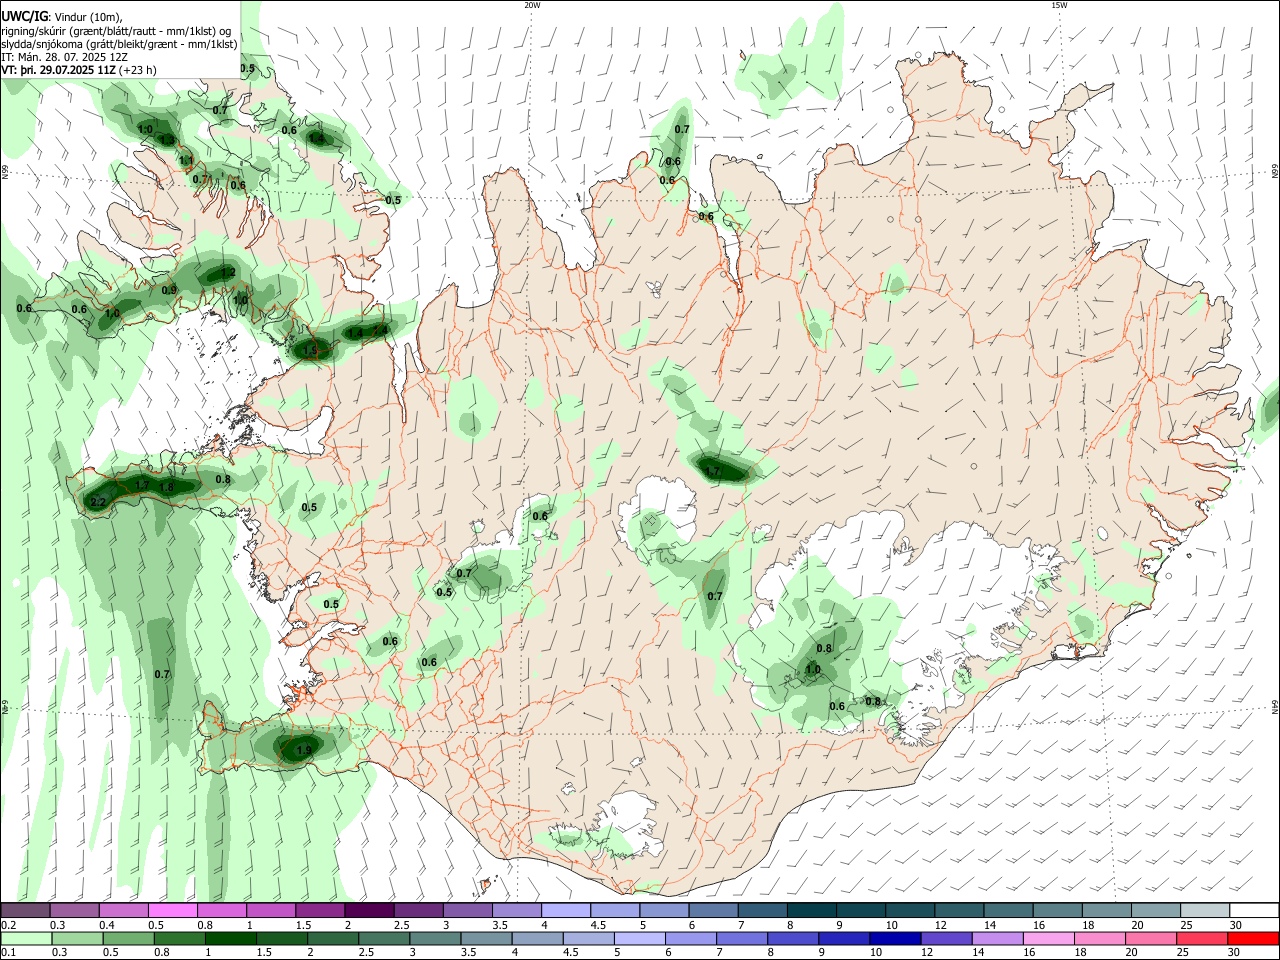
Task: Select the 'slydda/snjókoma (grátt/bleikt/grænt - mm/1klst)' line
Action: [119, 44]
